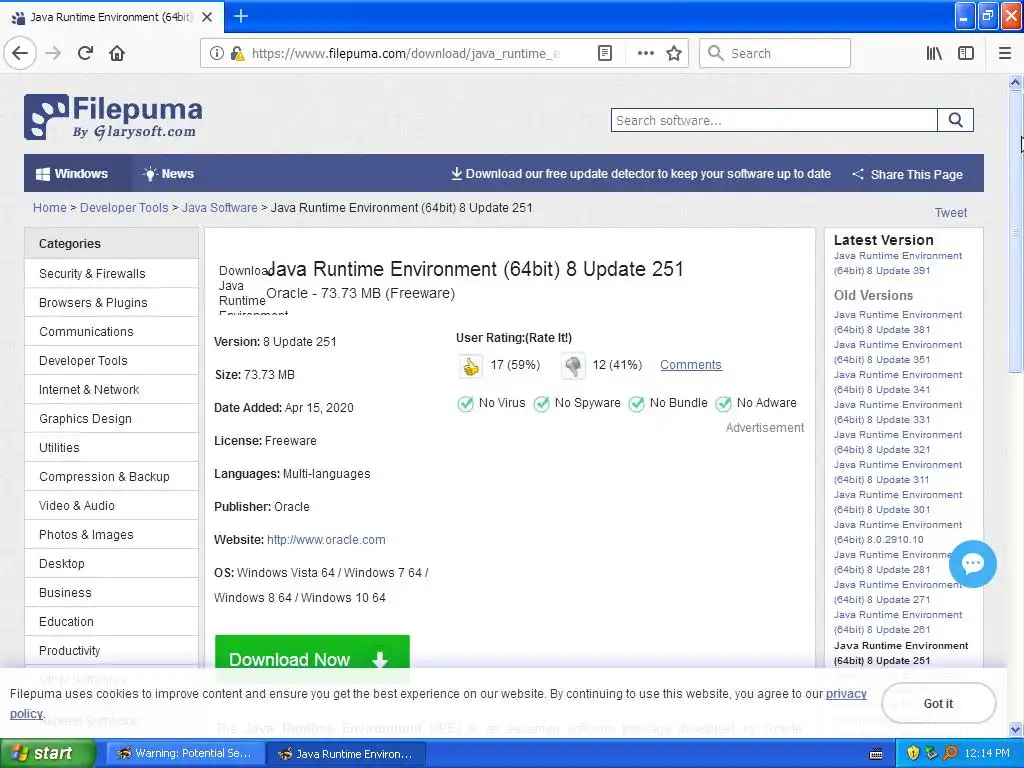Go back using the browser back arrow
Screen dimensions: 1024x768
[20, 53]
